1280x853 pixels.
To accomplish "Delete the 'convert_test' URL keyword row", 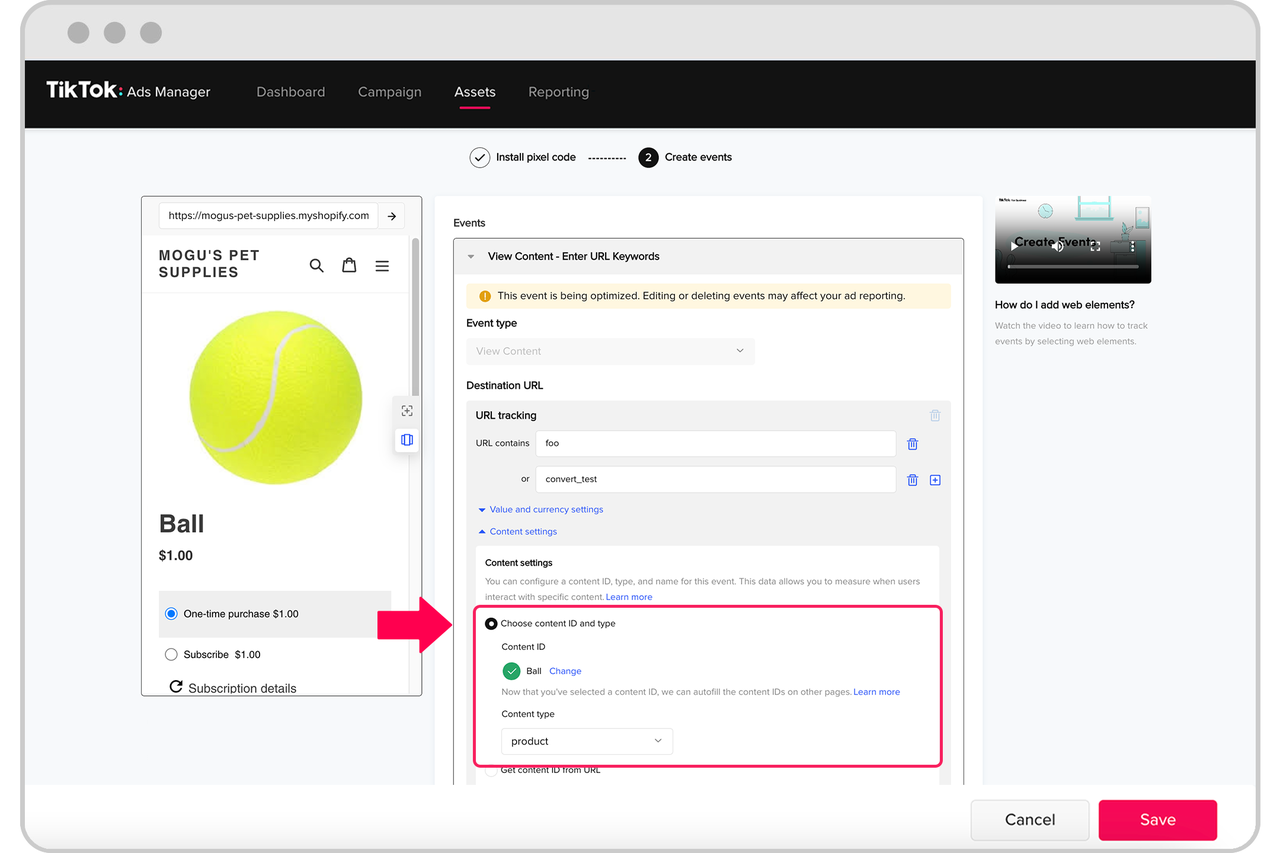I will 912,480.
